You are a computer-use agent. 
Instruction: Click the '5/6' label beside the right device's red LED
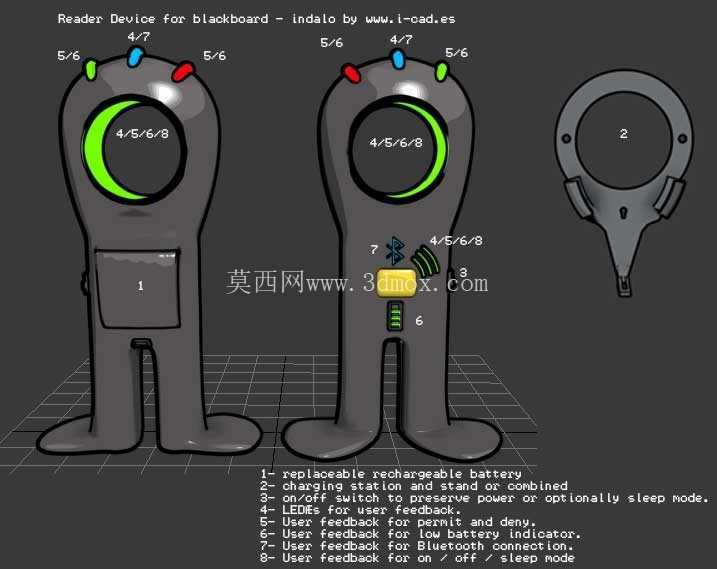pyautogui.click(x=332, y=43)
